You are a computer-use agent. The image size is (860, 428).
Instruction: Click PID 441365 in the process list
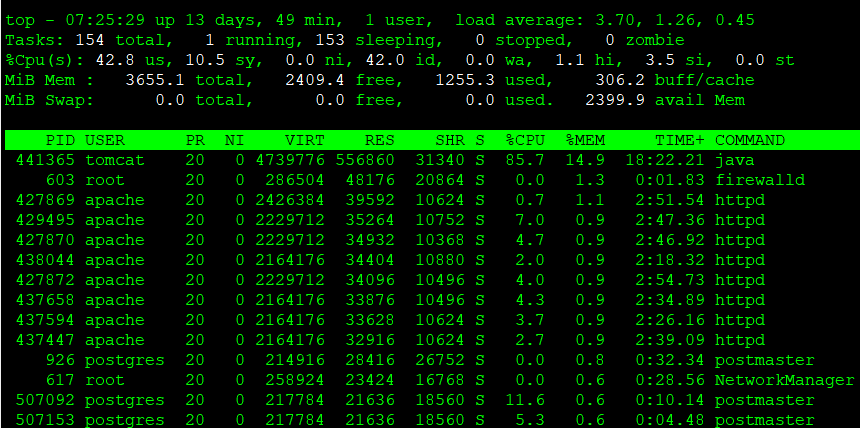45,160
